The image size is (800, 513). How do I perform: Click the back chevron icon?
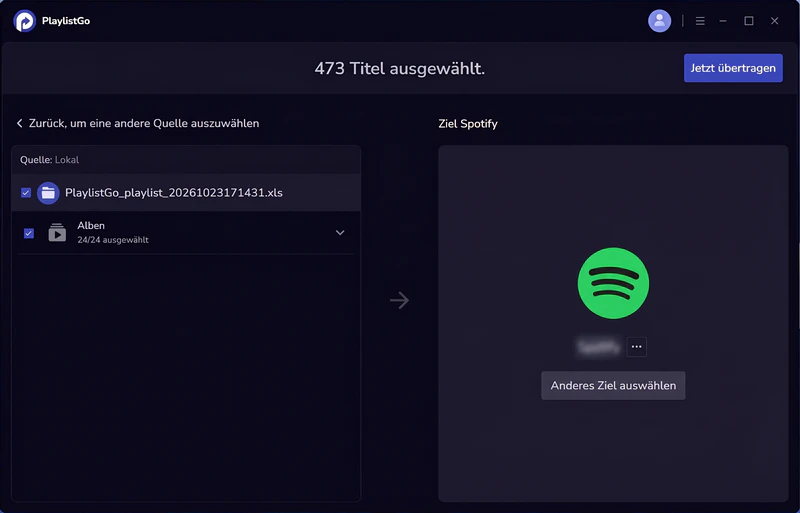pos(19,124)
